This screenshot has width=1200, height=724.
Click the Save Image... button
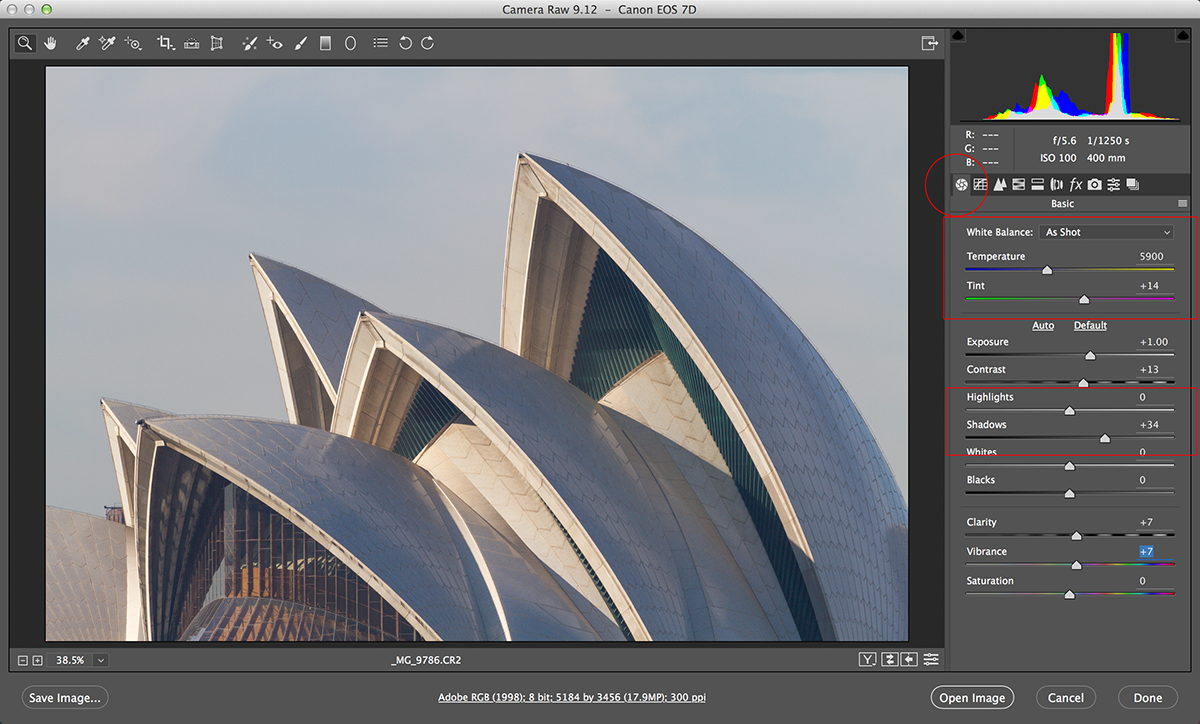tap(64, 698)
